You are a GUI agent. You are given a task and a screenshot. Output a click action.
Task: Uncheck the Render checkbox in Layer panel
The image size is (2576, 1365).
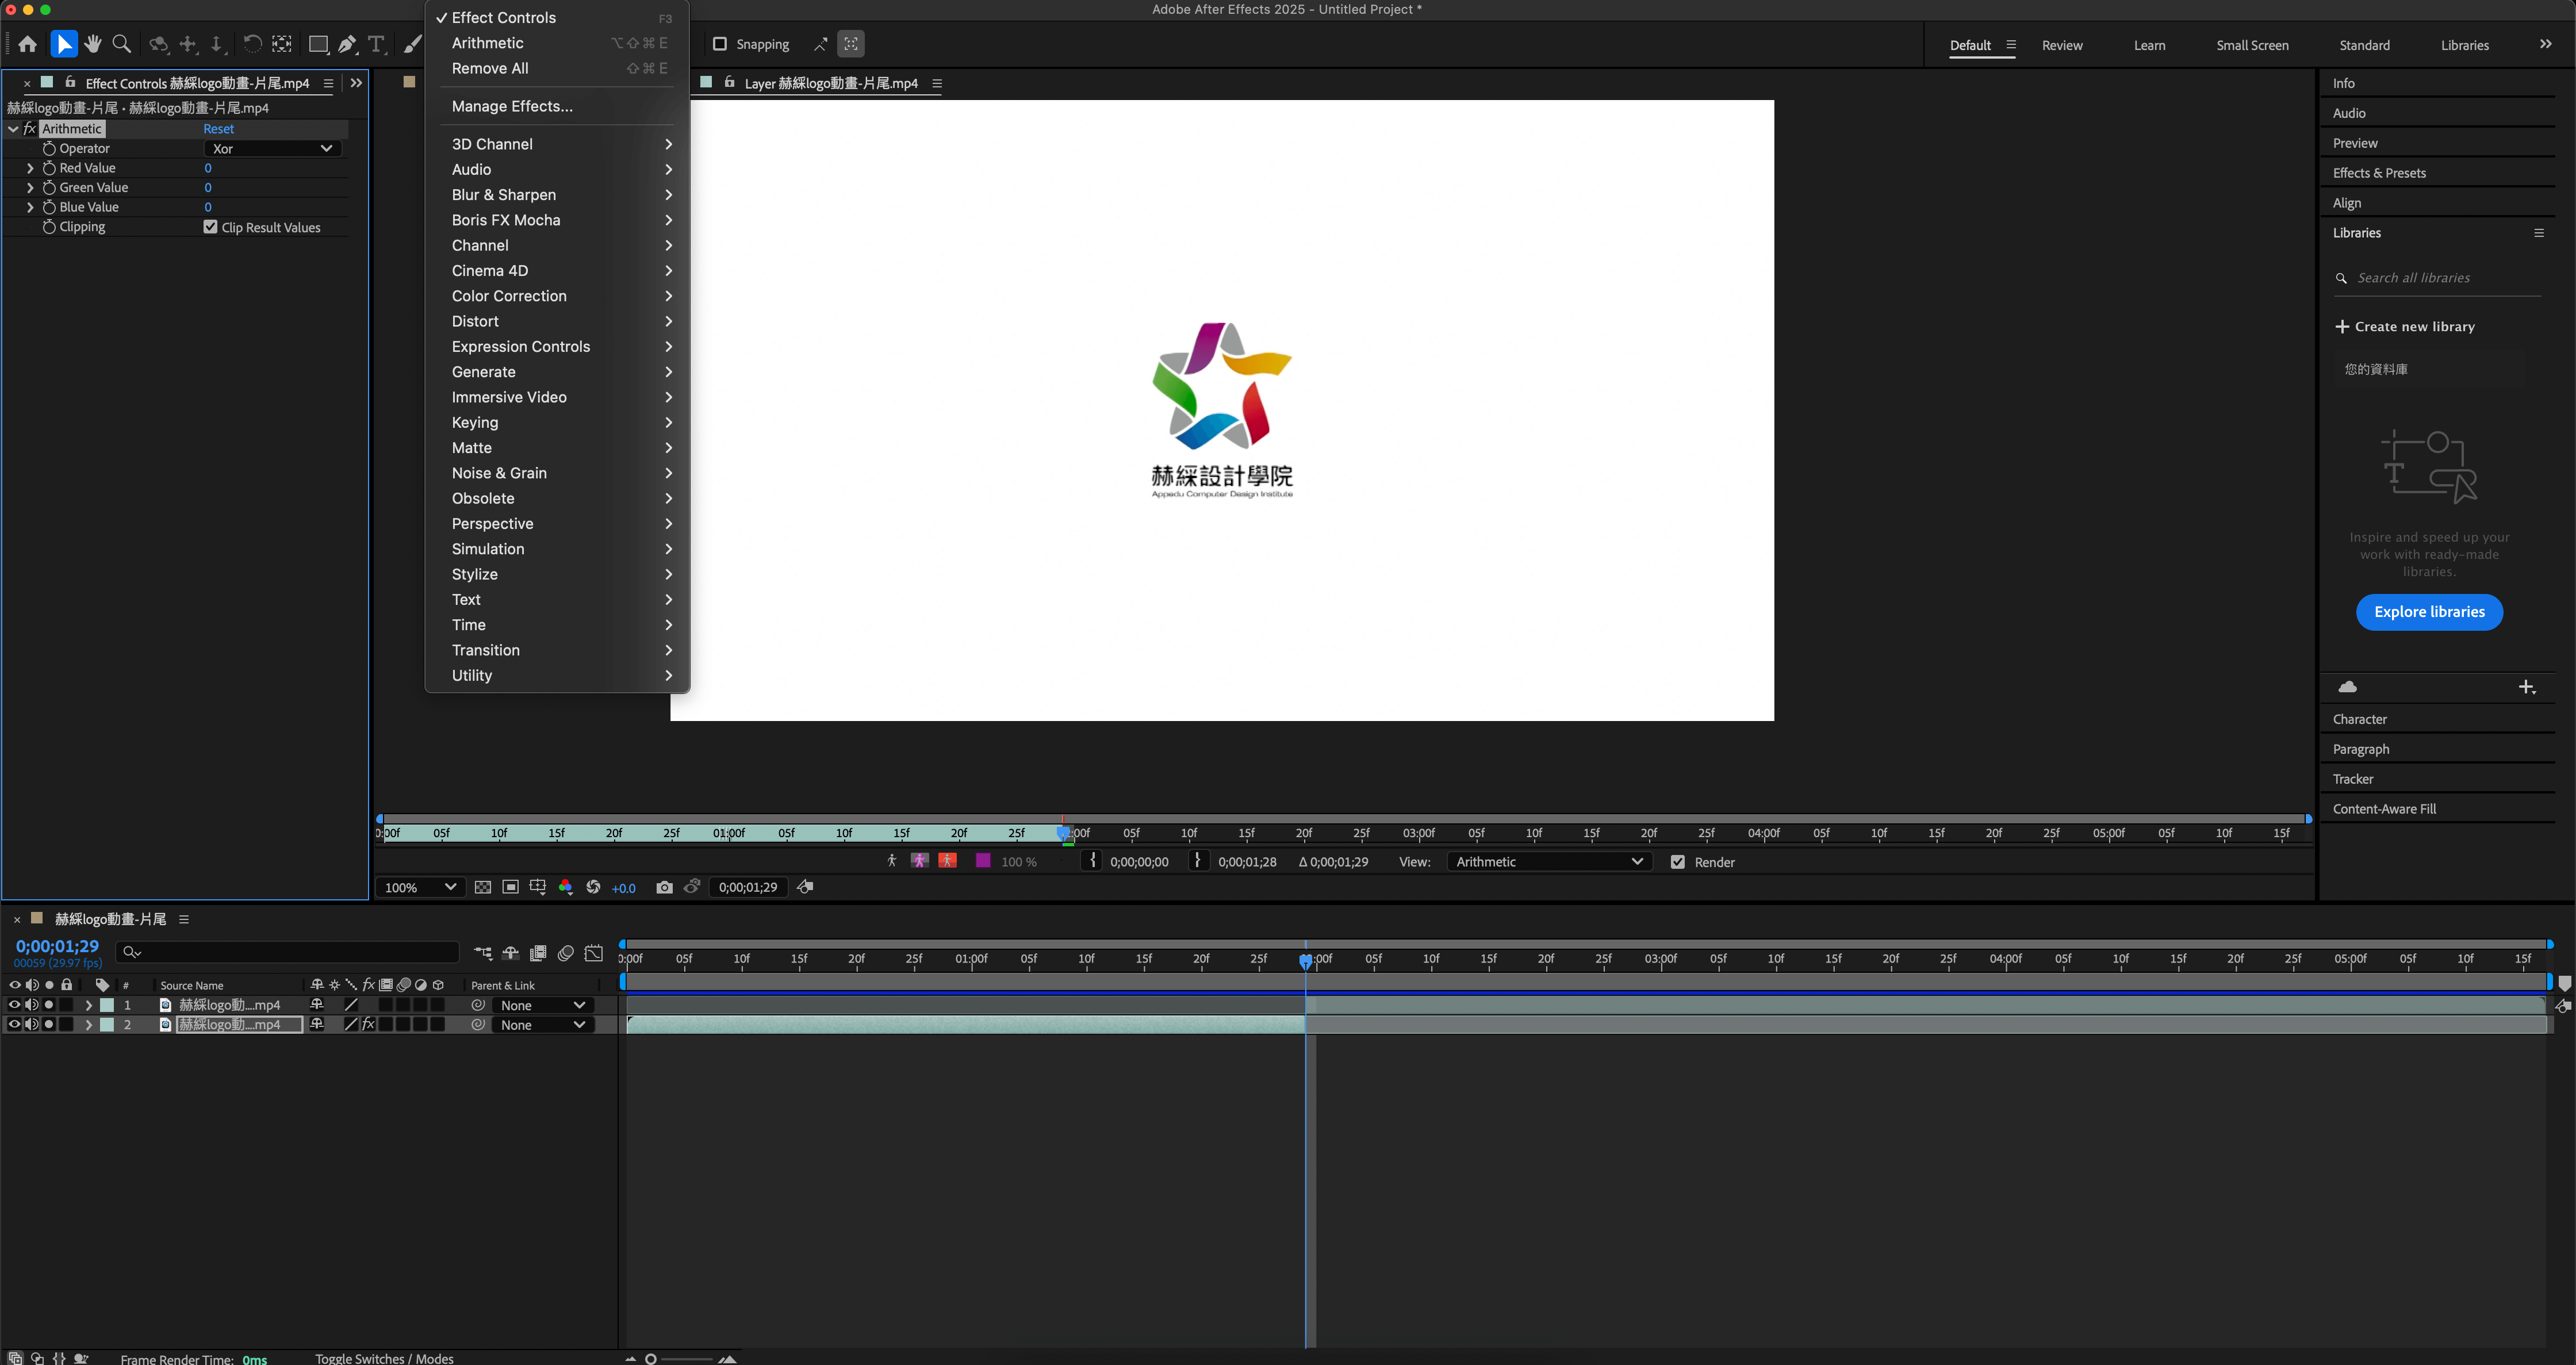click(1678, 862)
